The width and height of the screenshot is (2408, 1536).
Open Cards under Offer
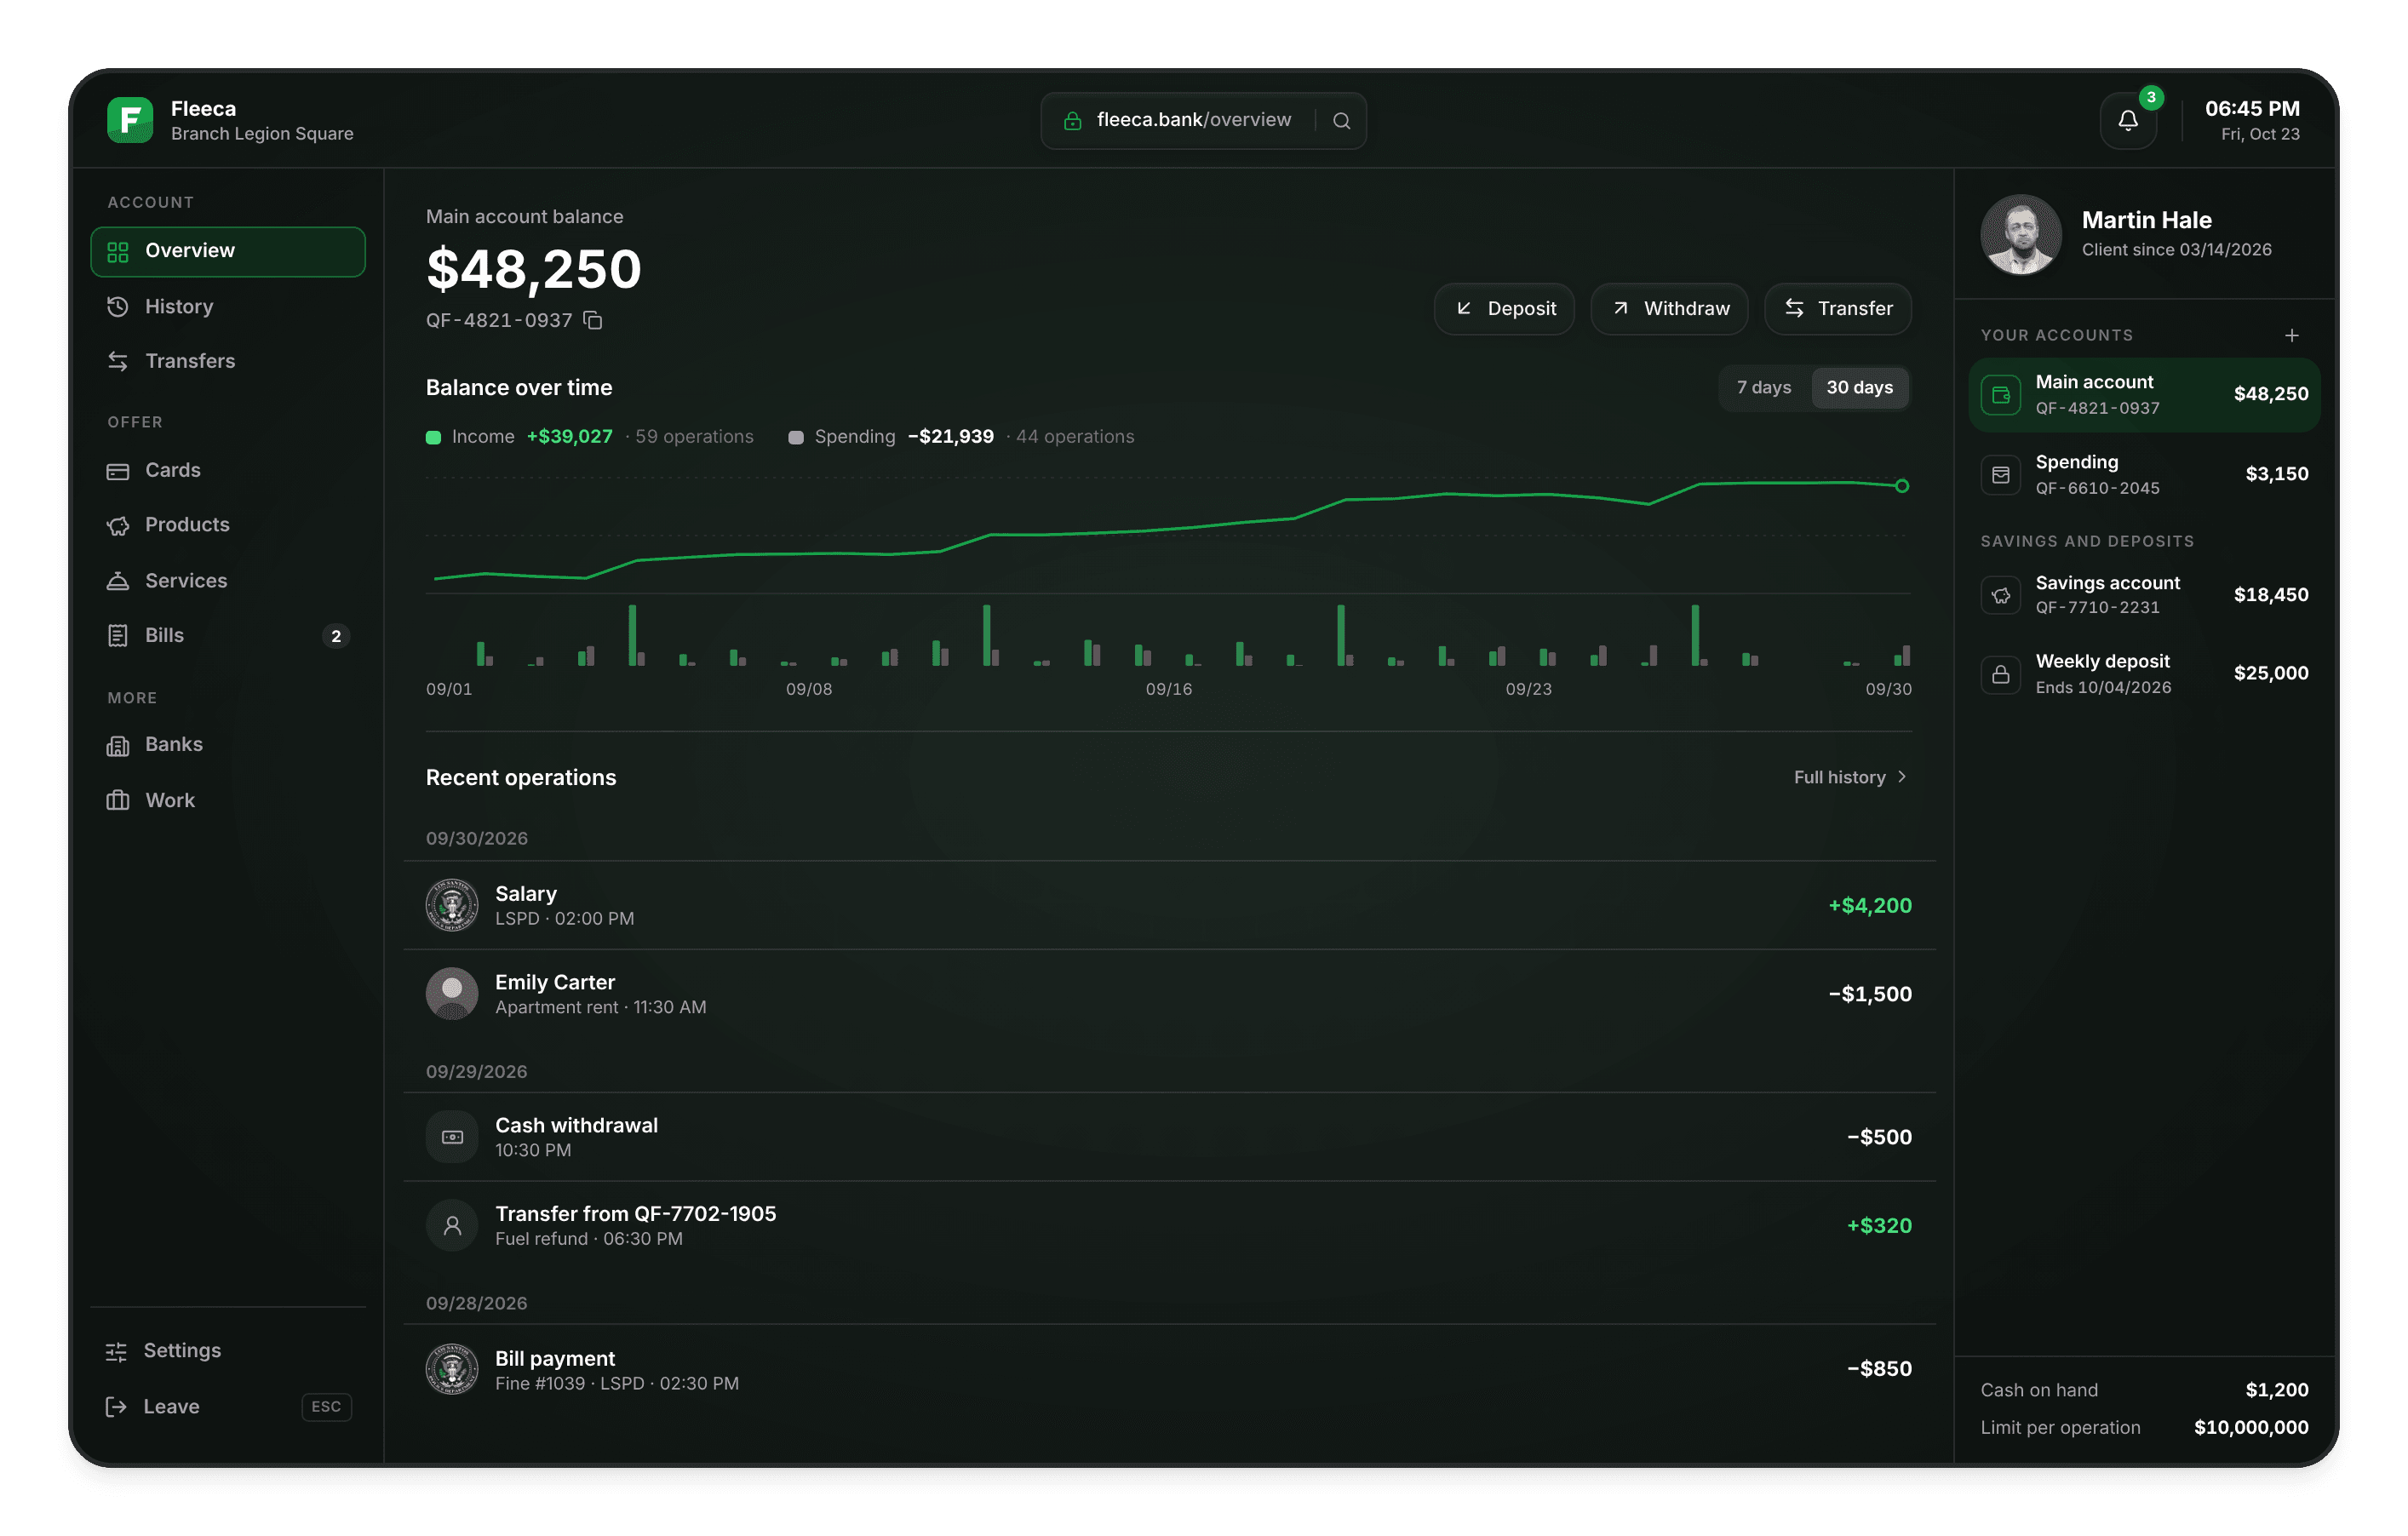[228, 470]
